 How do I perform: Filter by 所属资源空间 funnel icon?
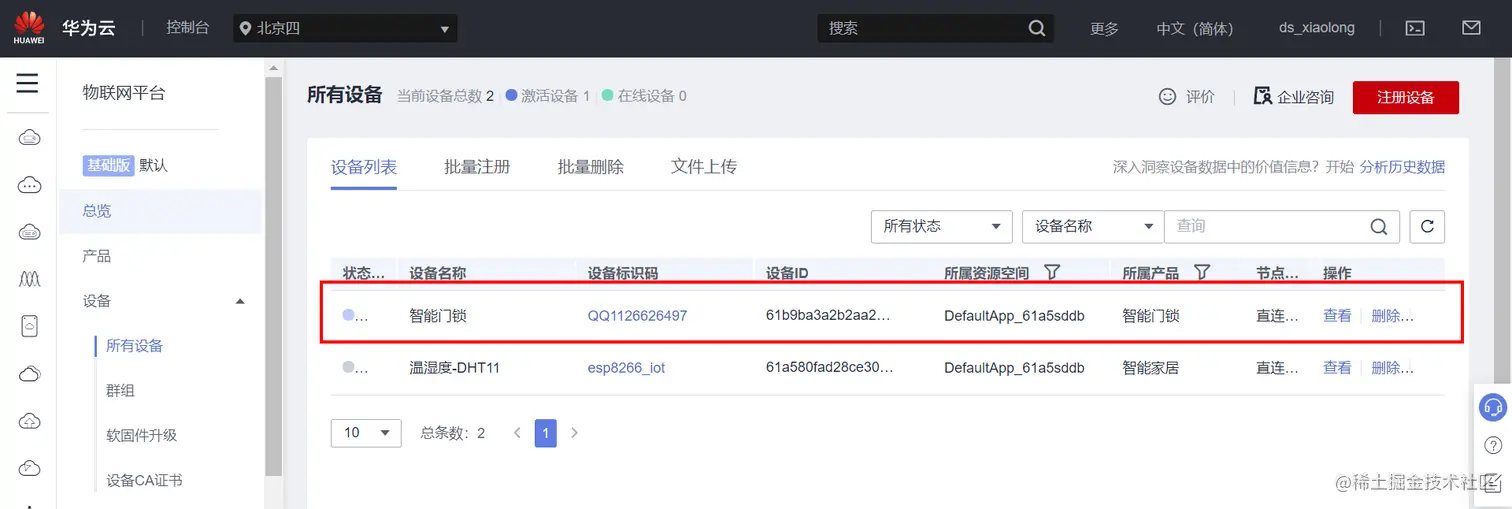tap(1051, 272)
